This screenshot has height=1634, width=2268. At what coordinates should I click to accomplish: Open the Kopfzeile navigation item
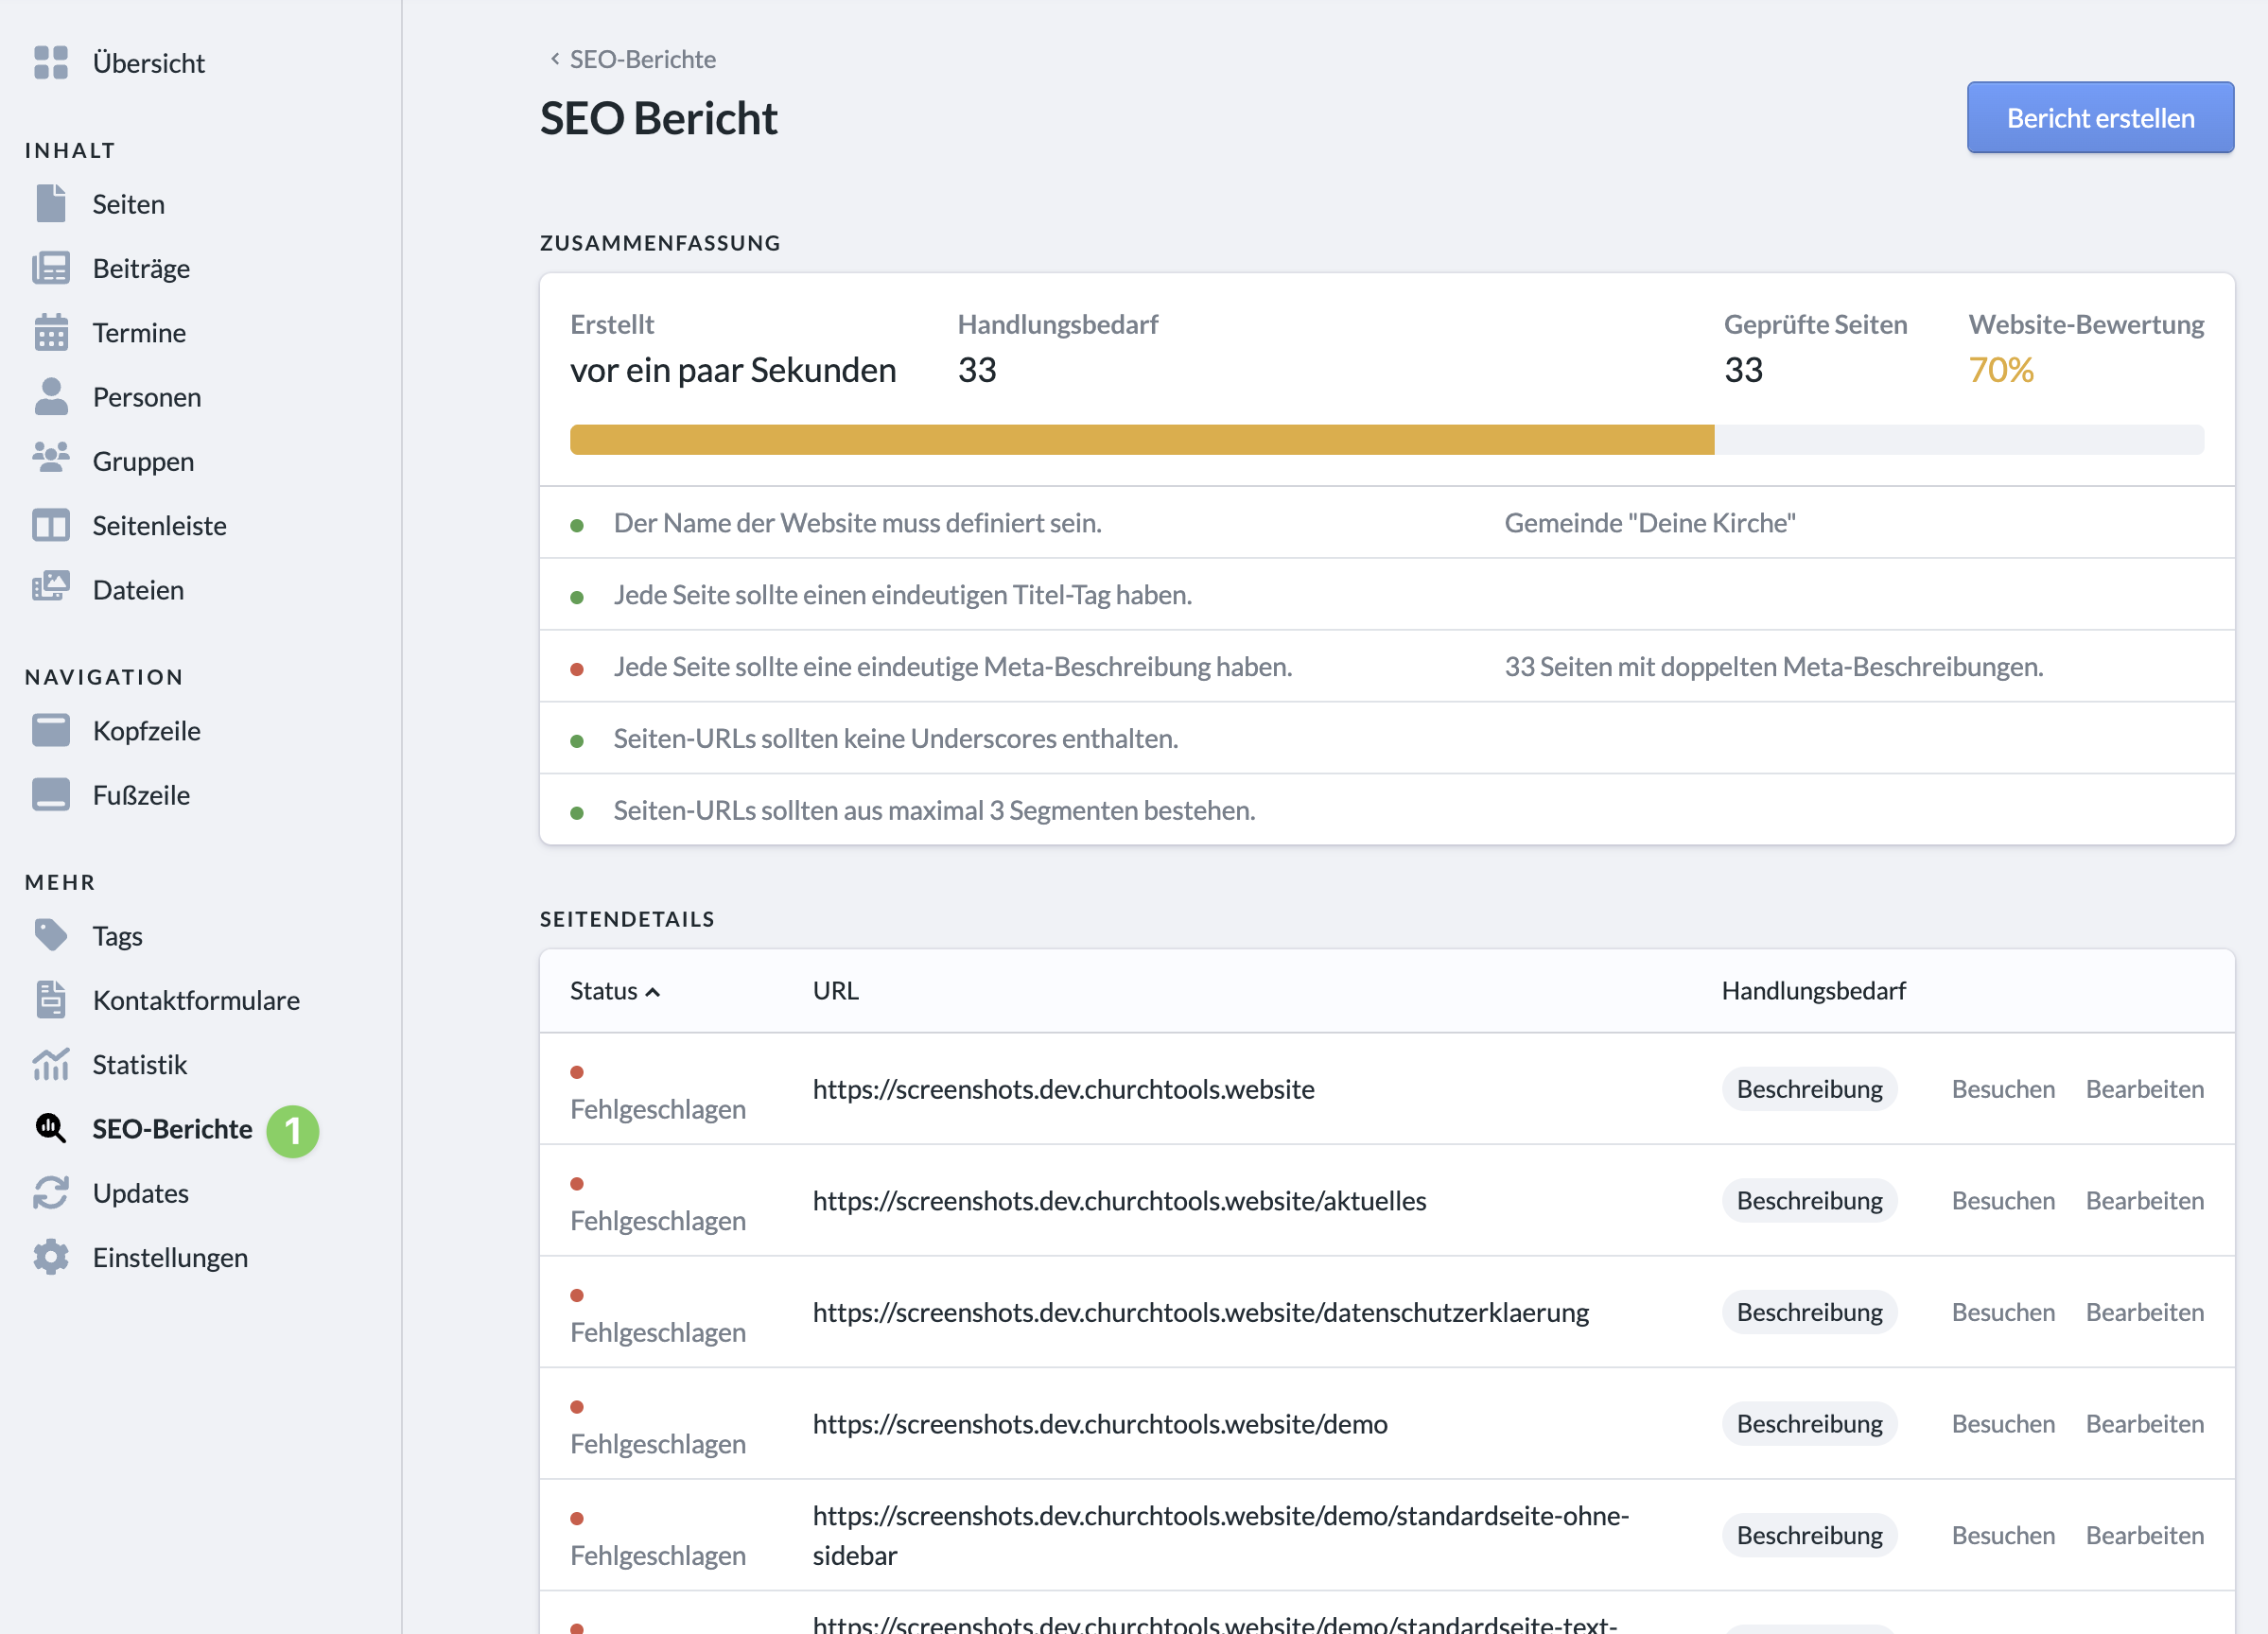pos(146,731)
